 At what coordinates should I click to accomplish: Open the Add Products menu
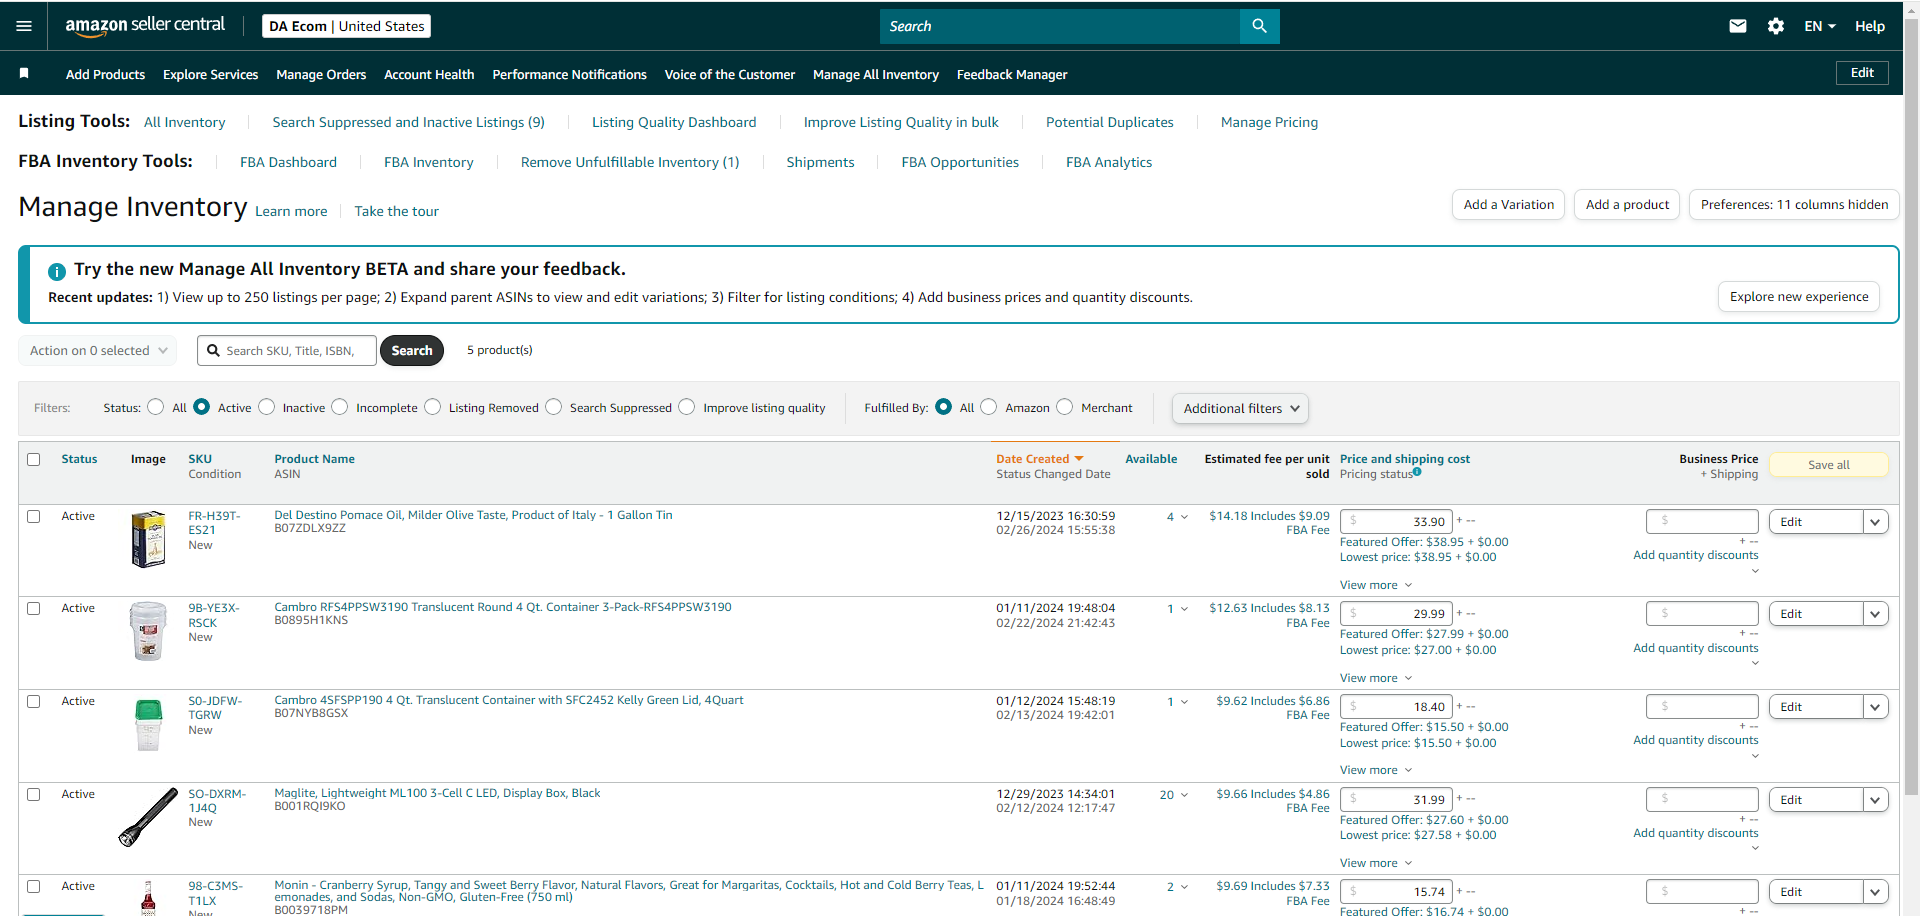pyautogui.click(x=105, y=74)
